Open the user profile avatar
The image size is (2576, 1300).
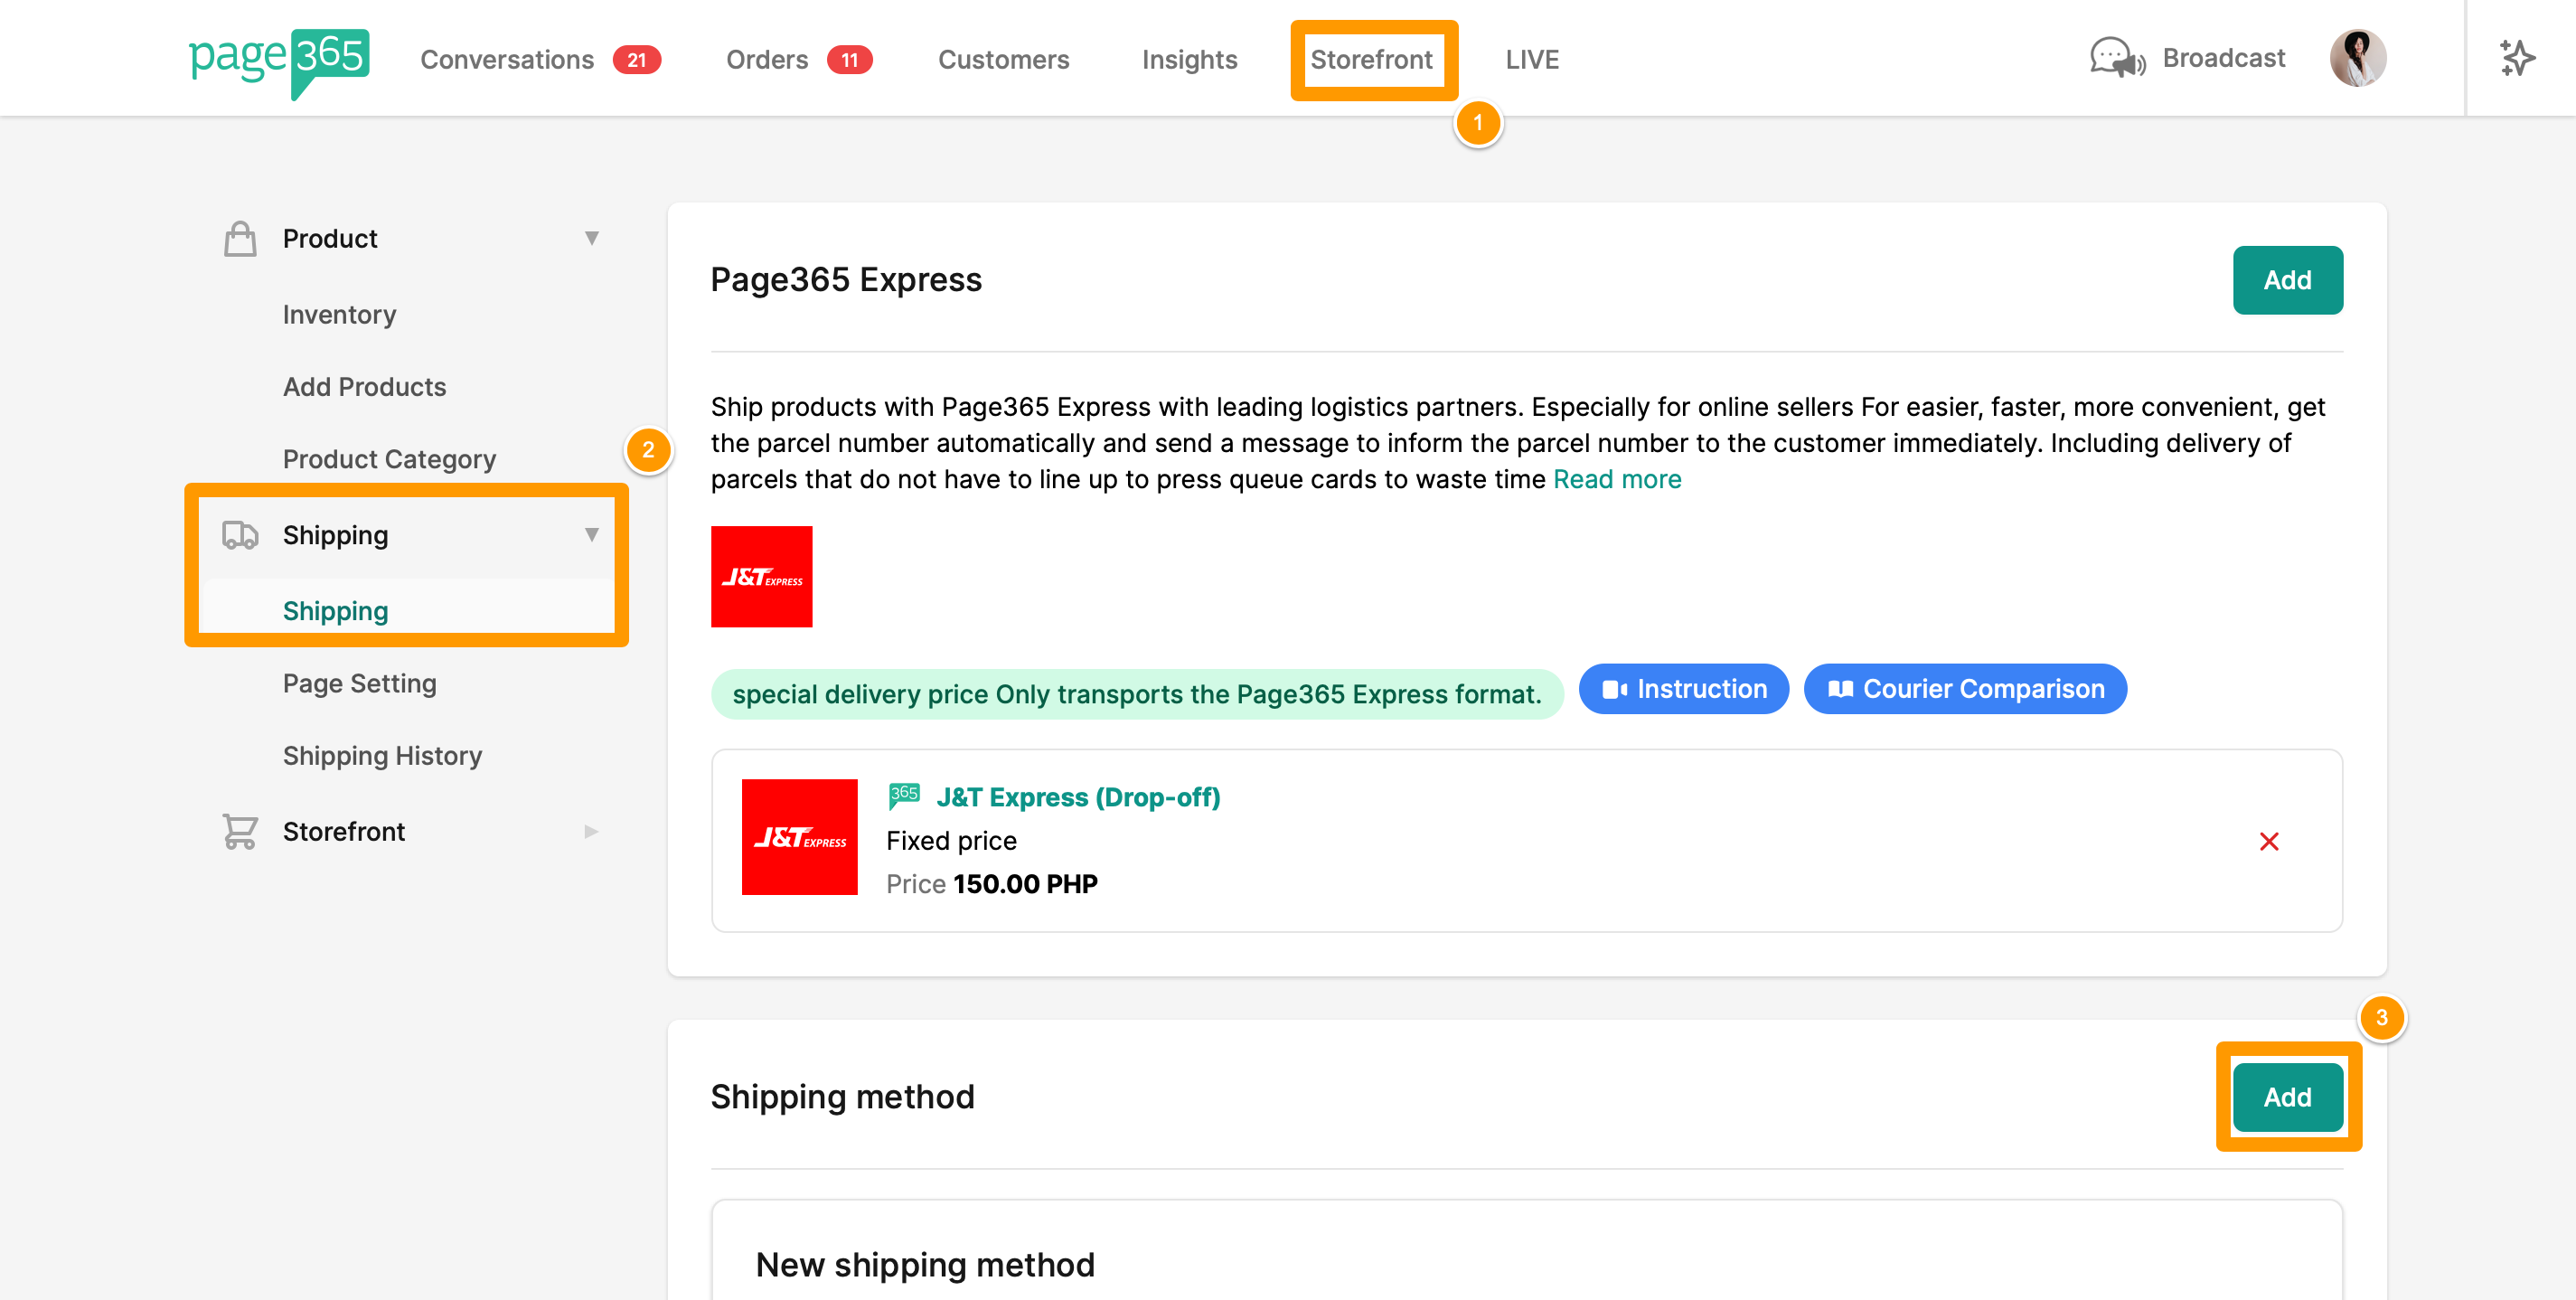(x=2357, y=59)
